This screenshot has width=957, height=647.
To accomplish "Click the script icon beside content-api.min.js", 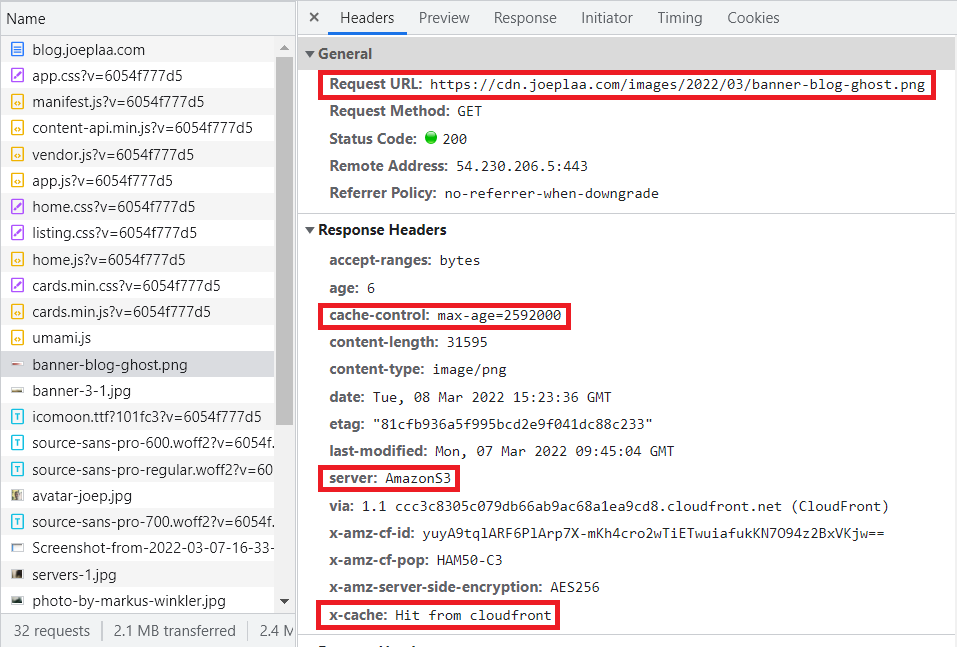I will point(18,128).
